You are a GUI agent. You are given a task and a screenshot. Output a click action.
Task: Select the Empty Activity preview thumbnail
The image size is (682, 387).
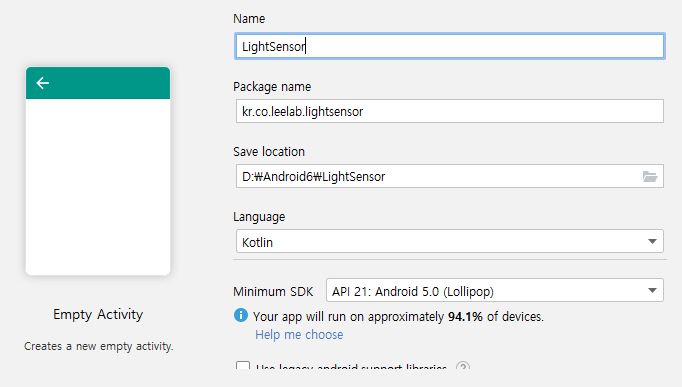tap(98, 170)
